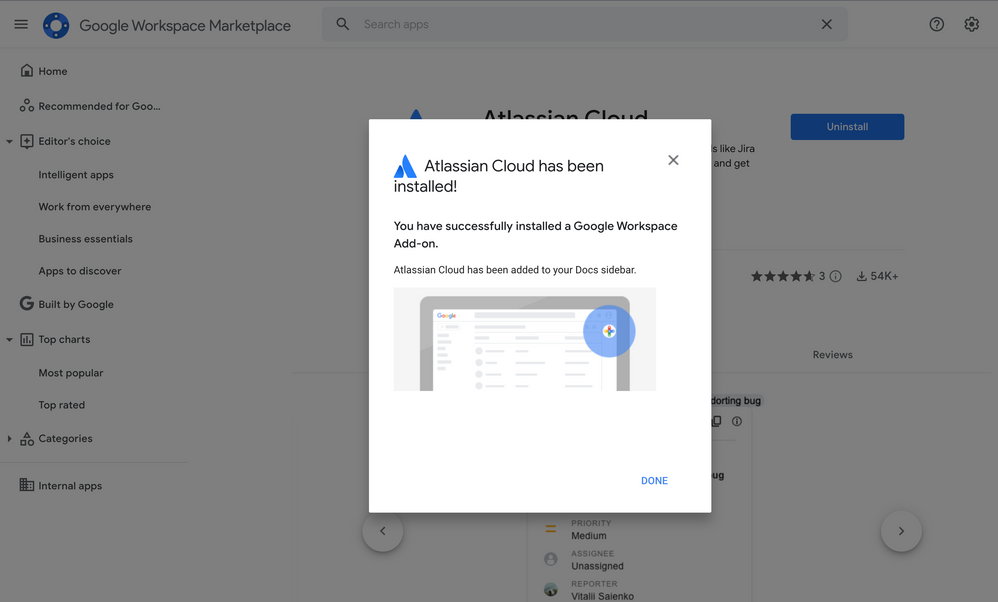This screenshot has height=602, width=998.
Task: Click the Uninstall button
Action: (x=847, y=127)
